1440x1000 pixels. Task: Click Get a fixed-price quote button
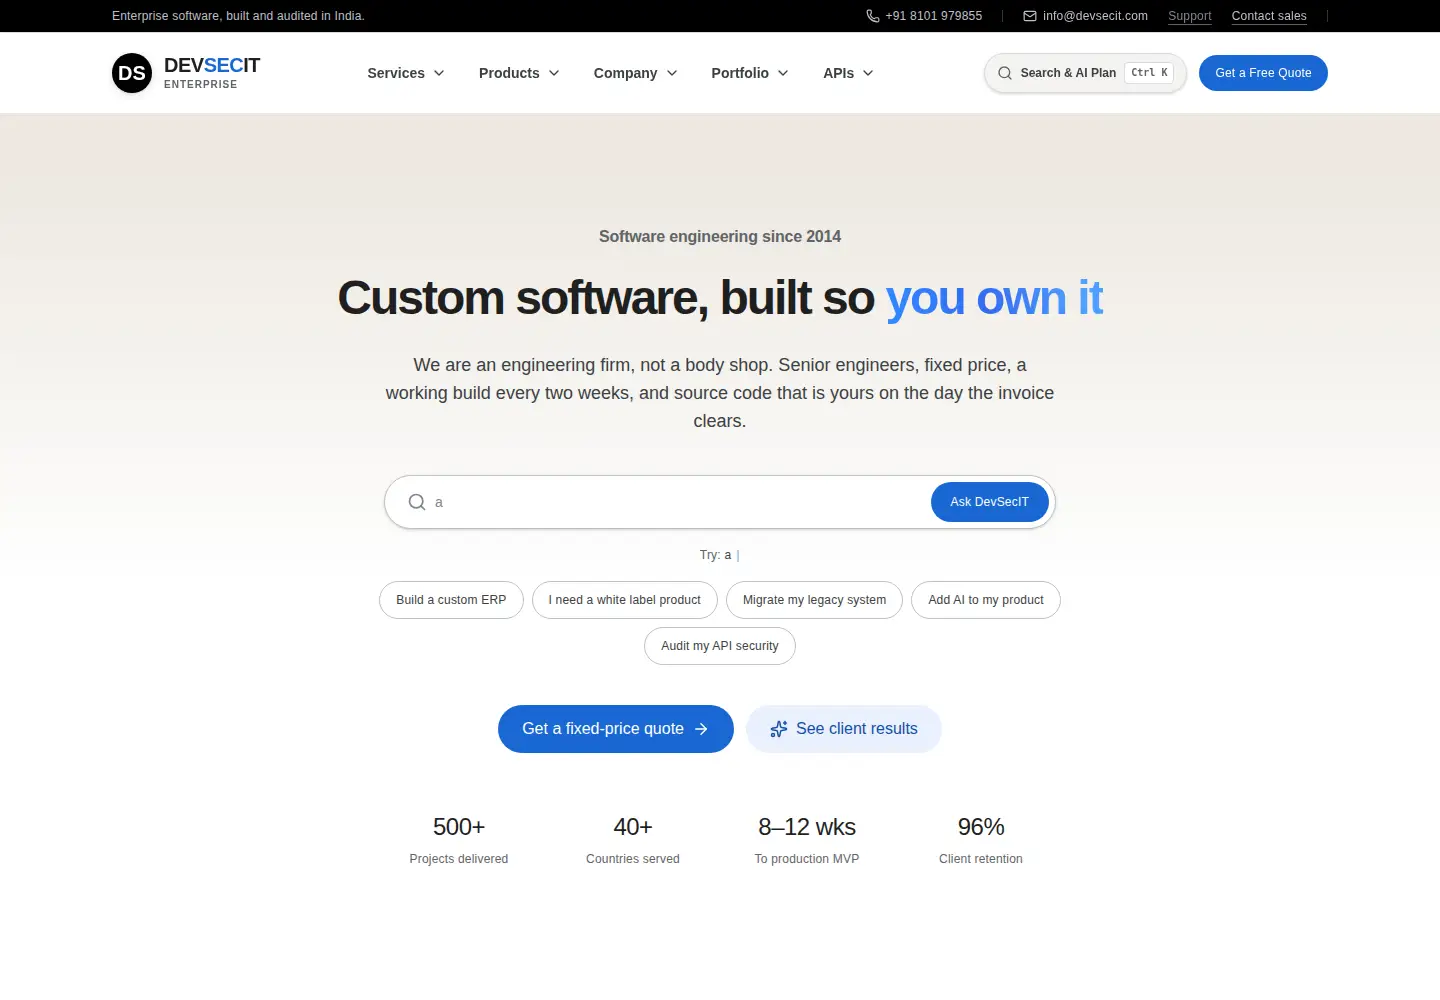(616, 729)
